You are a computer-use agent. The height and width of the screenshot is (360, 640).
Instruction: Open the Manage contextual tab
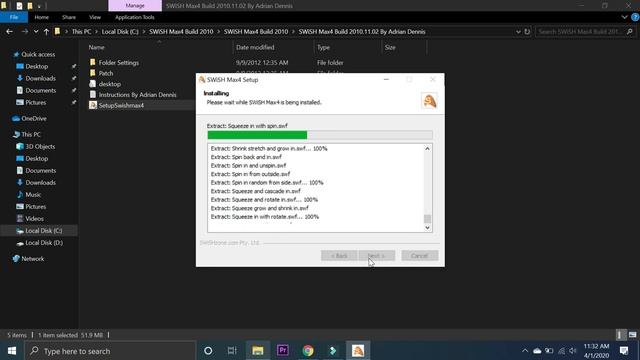click(x=135, y=6)
